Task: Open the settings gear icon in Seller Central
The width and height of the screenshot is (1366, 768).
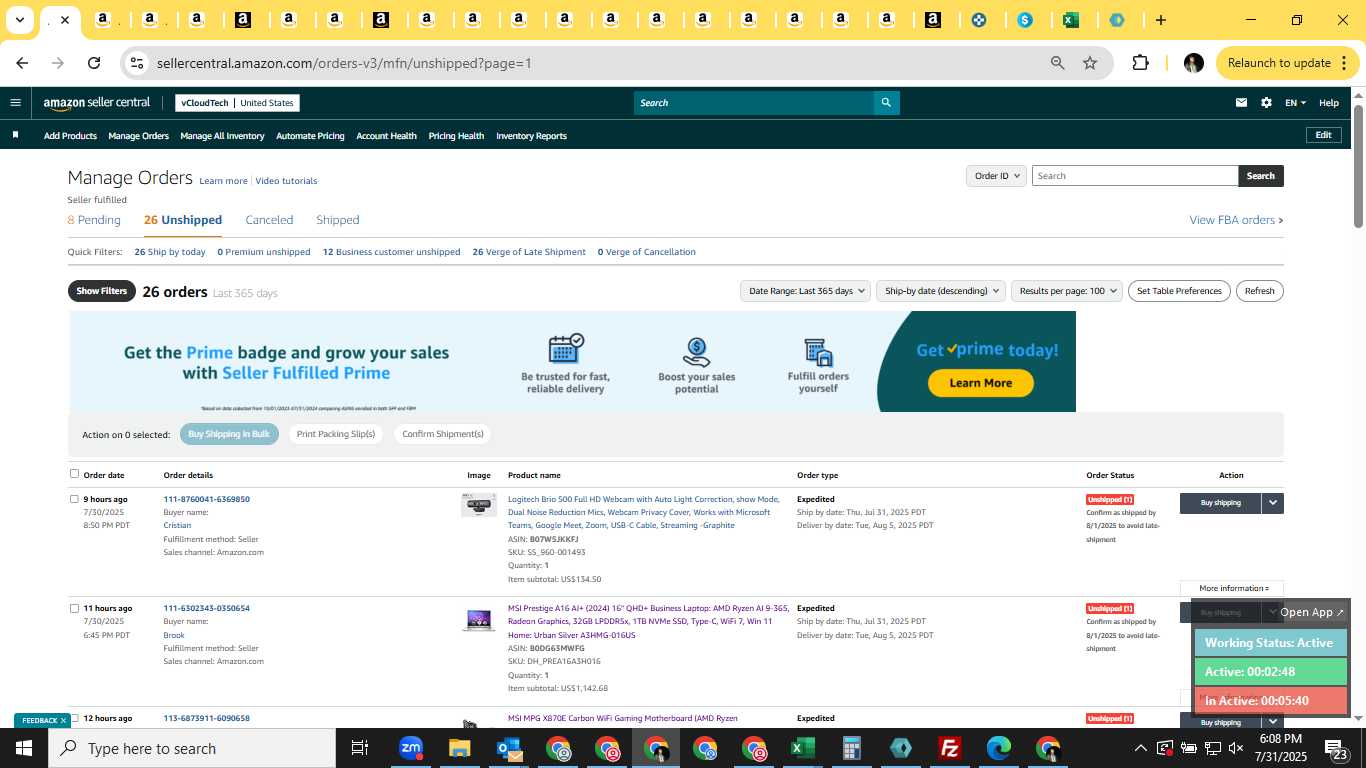Action: click(1266, 102)
